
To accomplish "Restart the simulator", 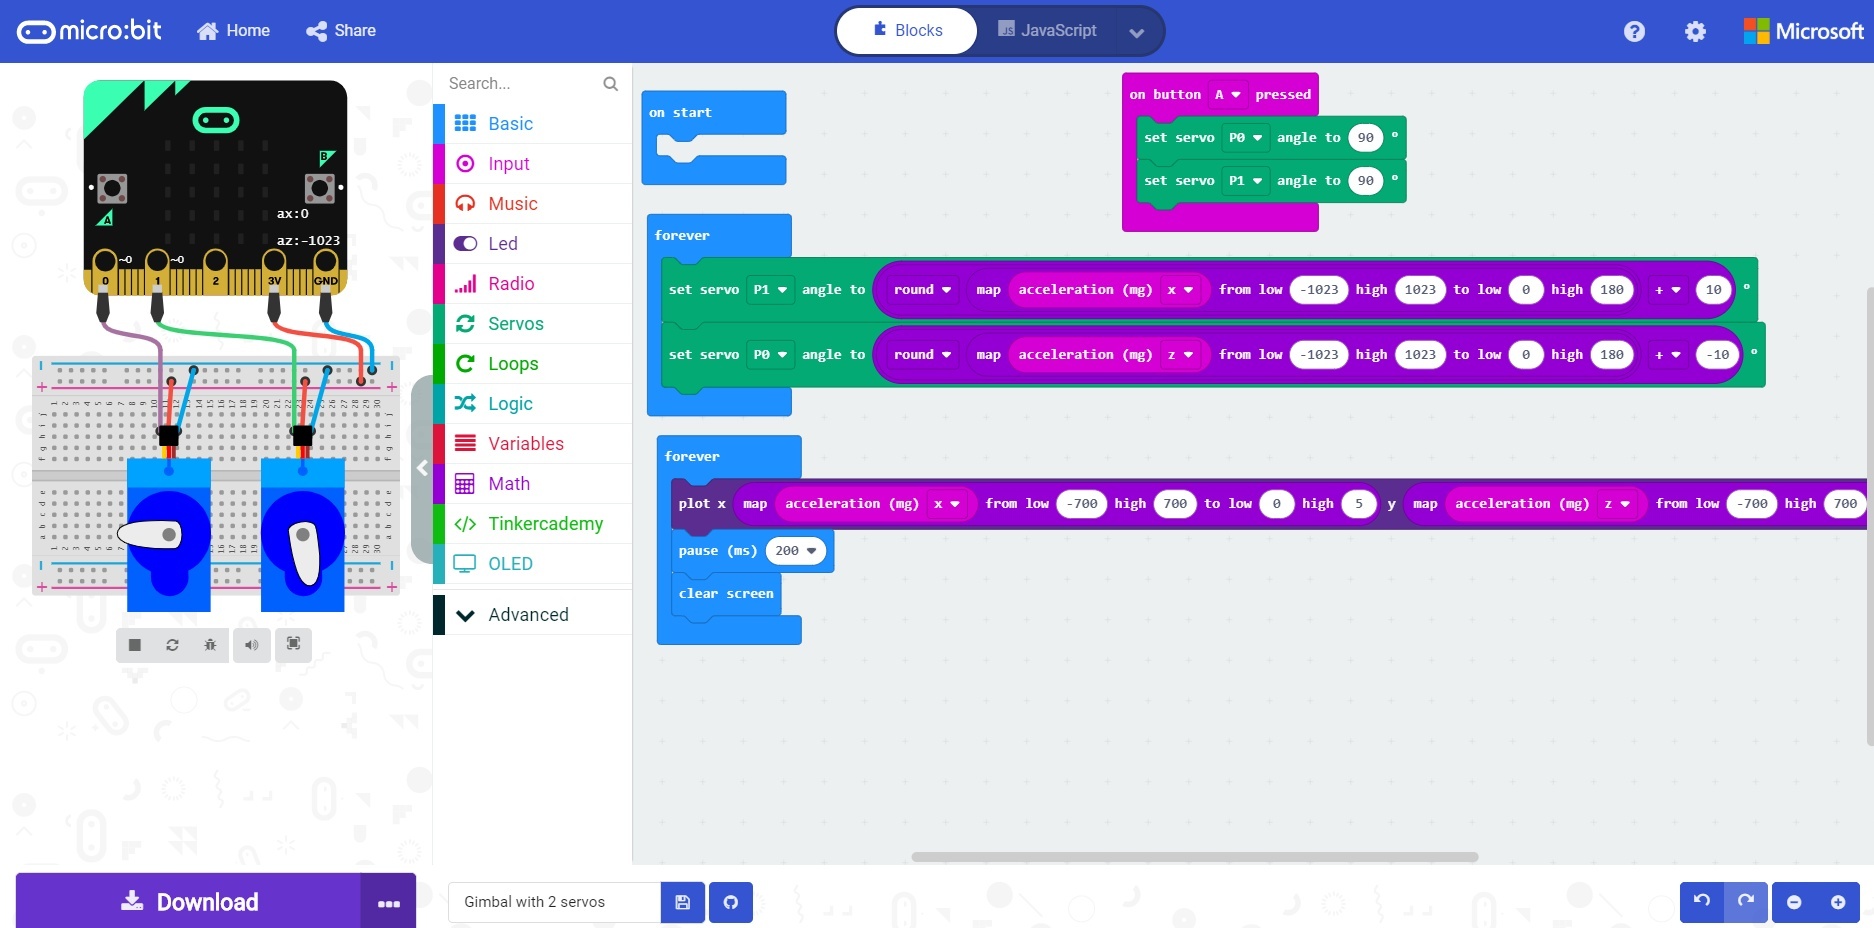I will click(x=172, y=645).
